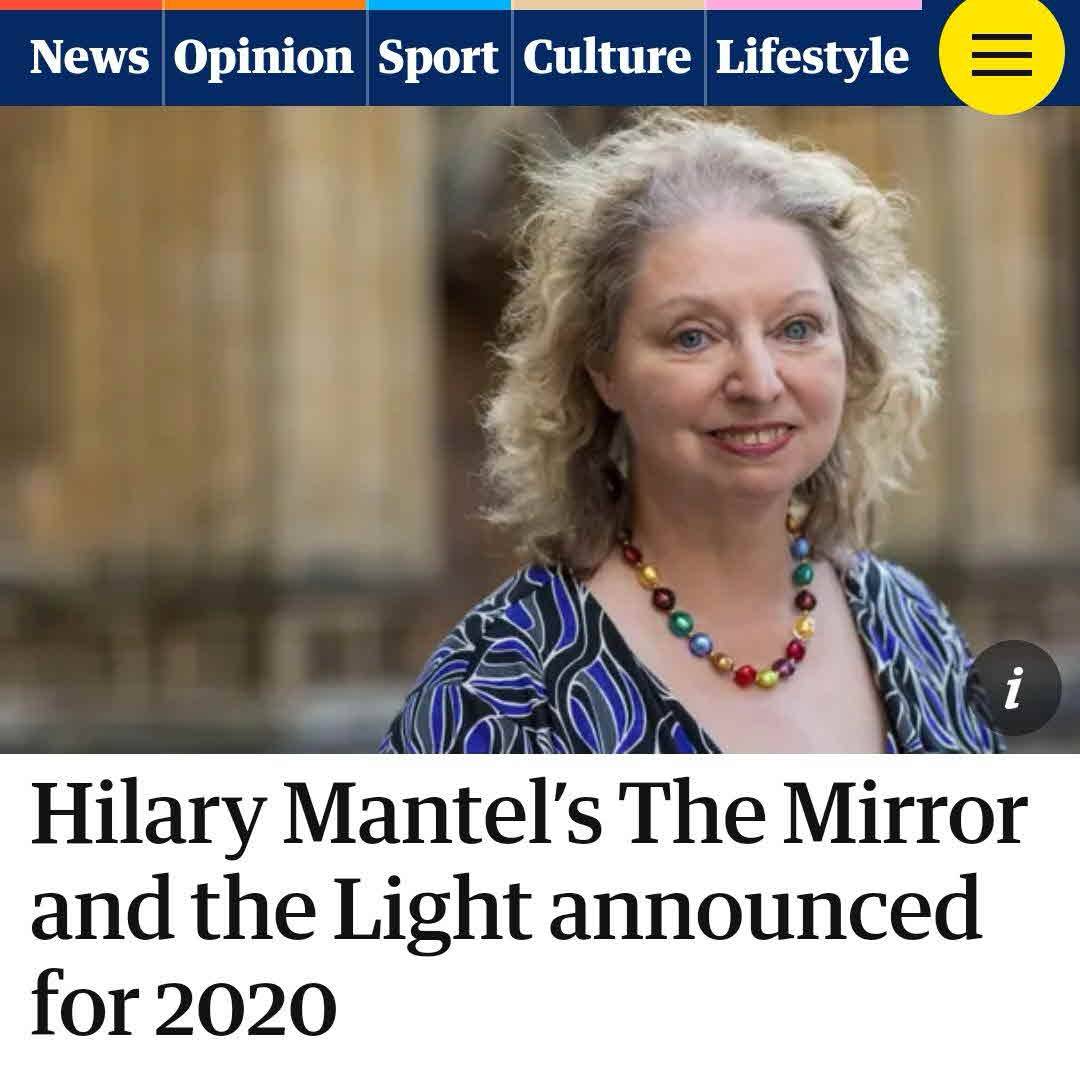
Task: Show image caption via the info icon
Action: pyautogui.click(x=1013, y=687)
